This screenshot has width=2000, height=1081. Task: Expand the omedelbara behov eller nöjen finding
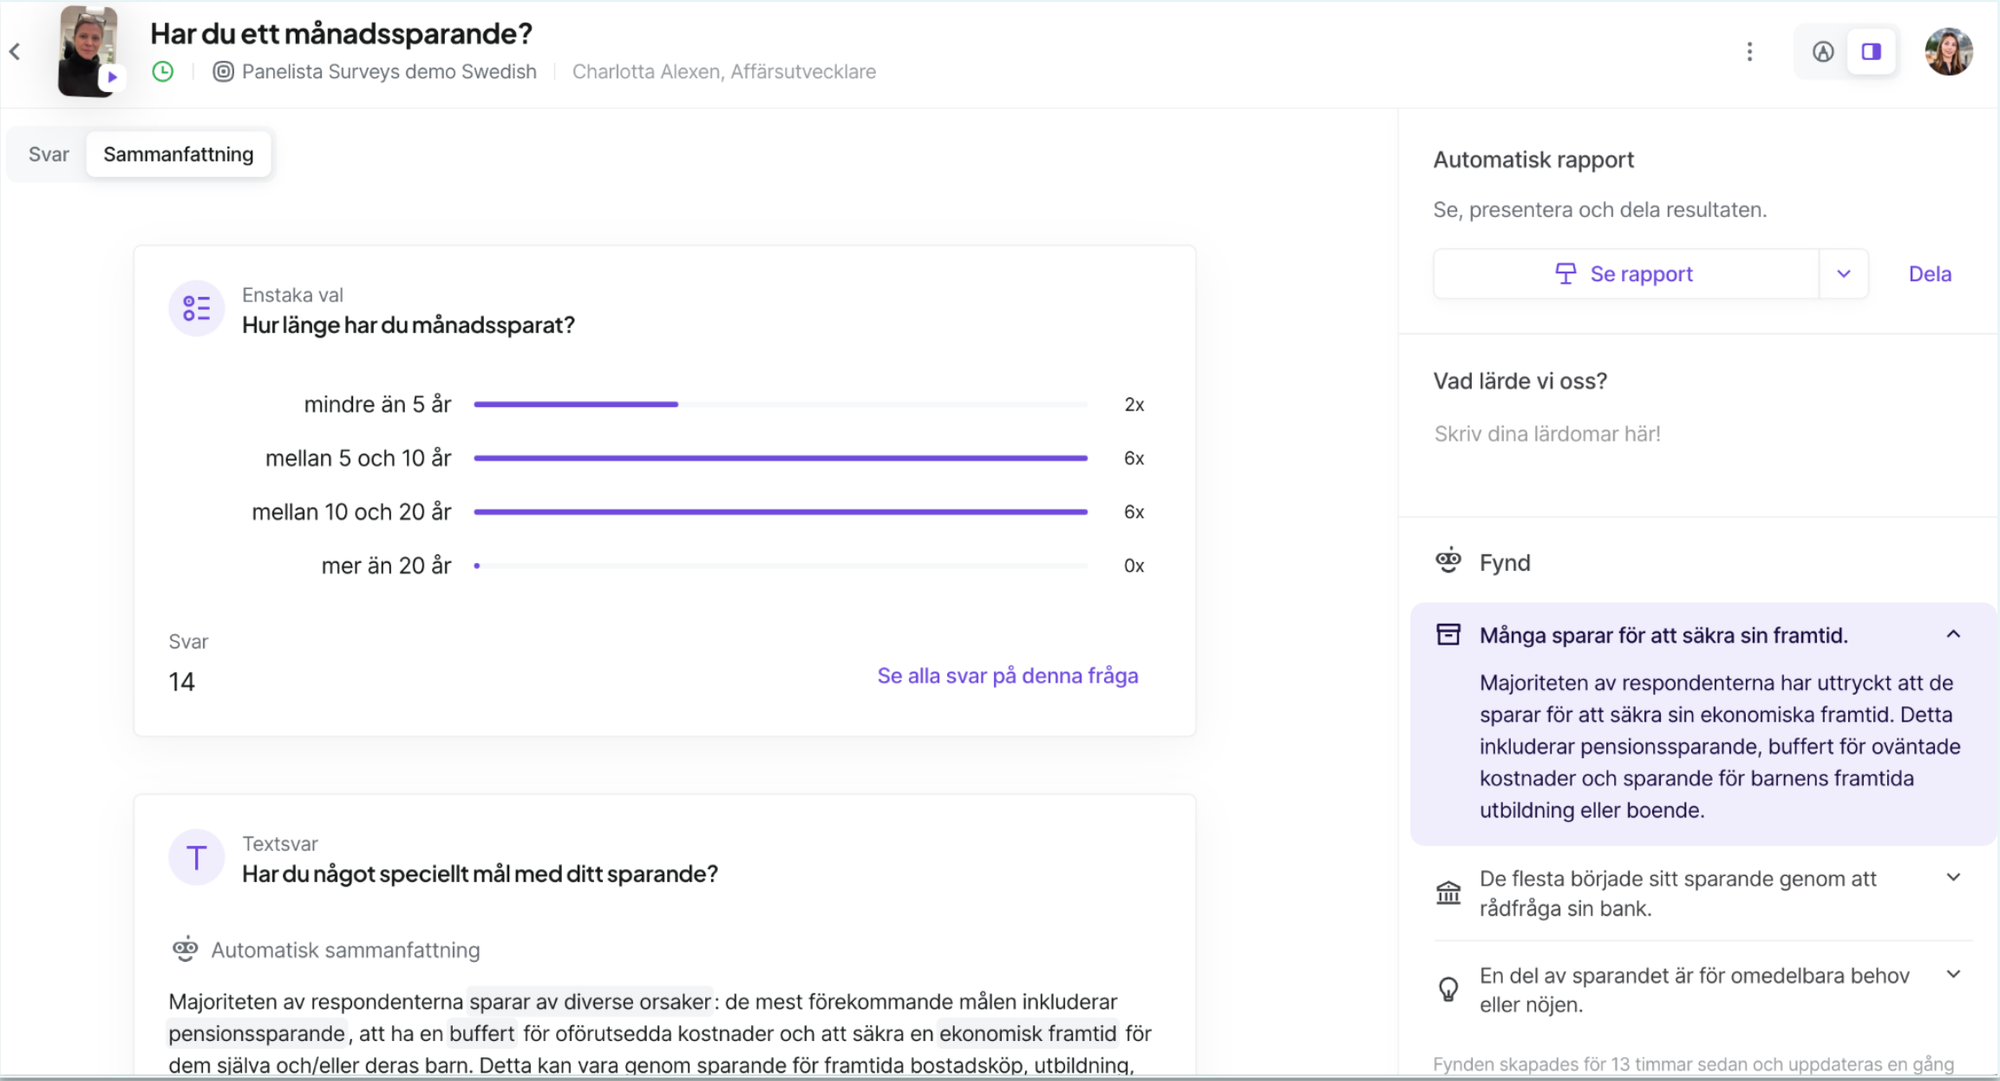tap(1953, 975)
